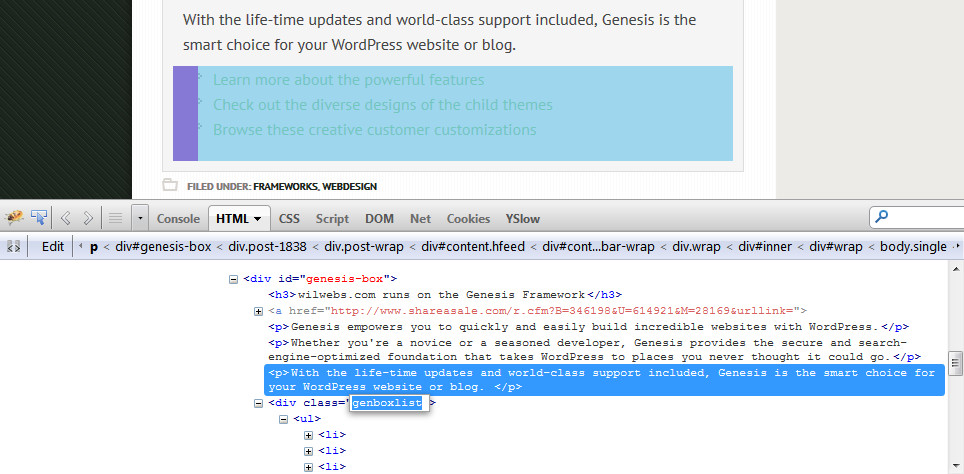Switch to the Script panel
The width and height of the screenshot is (964, 474).
tap(332, 219)
